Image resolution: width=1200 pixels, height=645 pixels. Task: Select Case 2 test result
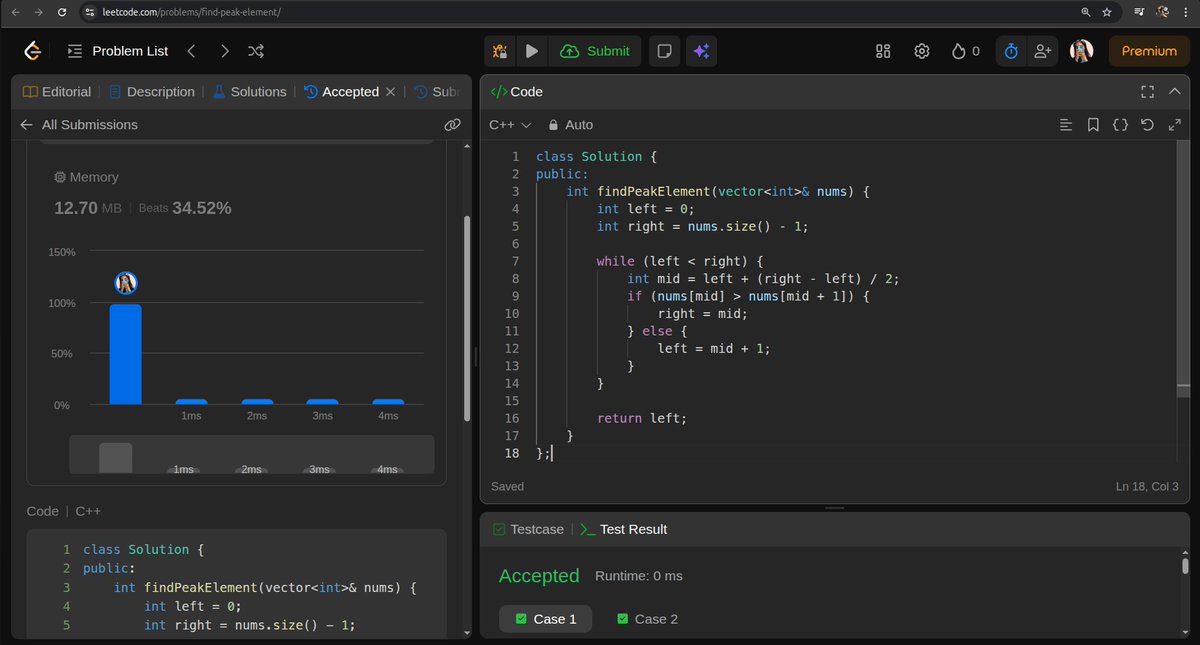[646, 619]
